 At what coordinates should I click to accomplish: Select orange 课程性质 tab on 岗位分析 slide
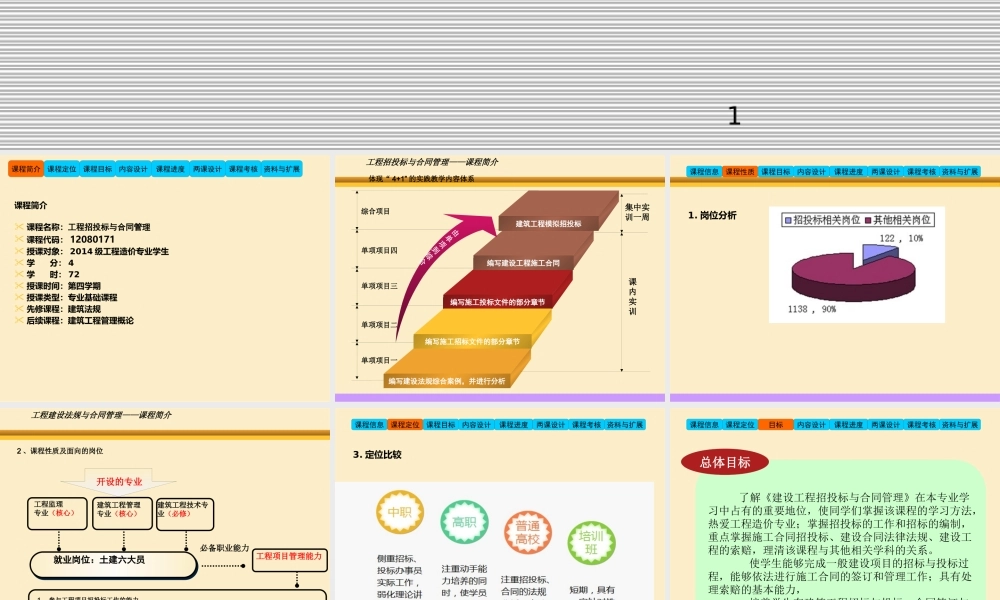tap(740, 172)
